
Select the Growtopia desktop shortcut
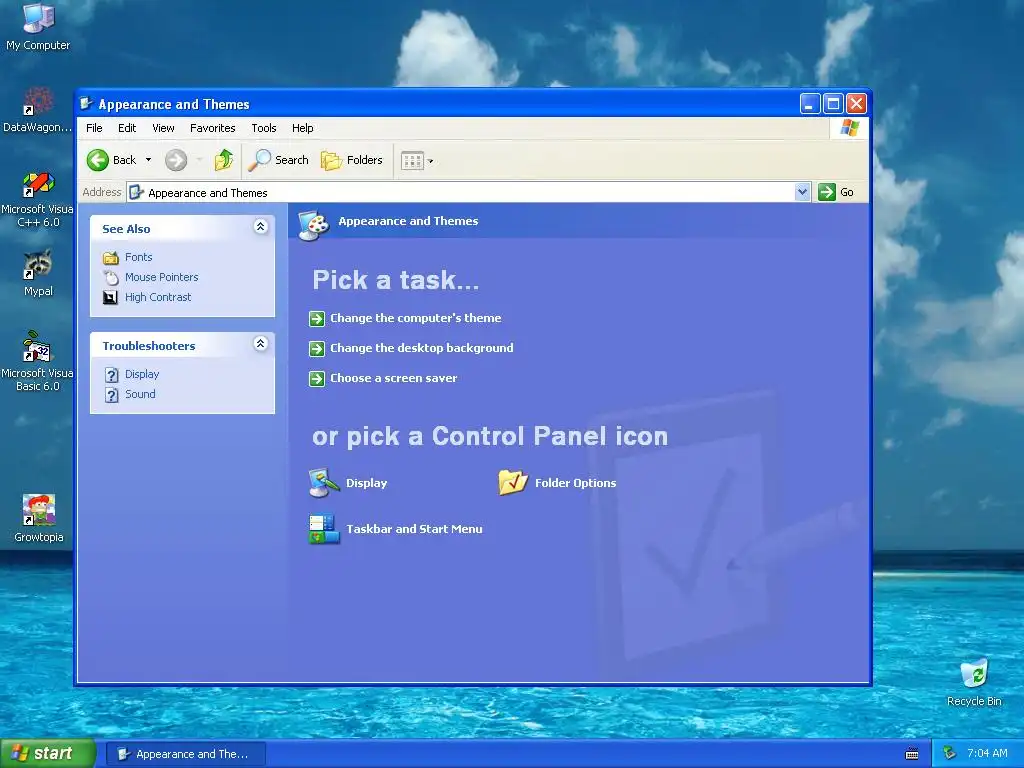[x=39, y=519]
